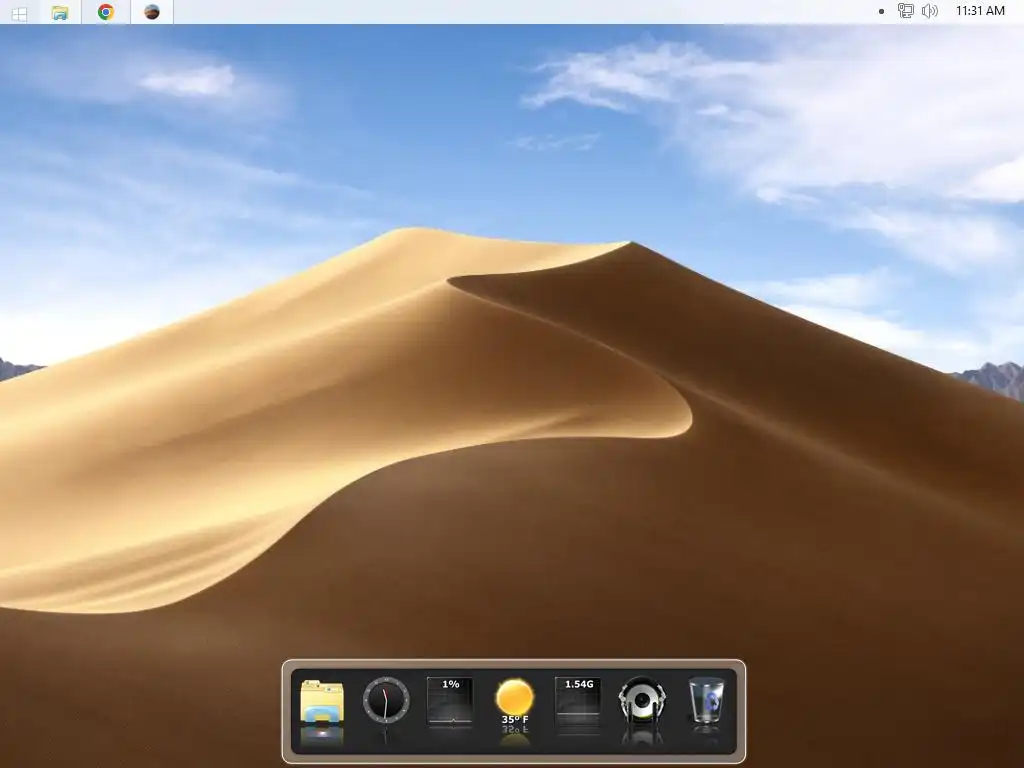
Task: Open the RAM meter showing 1.54G
Action: (578, 701)
